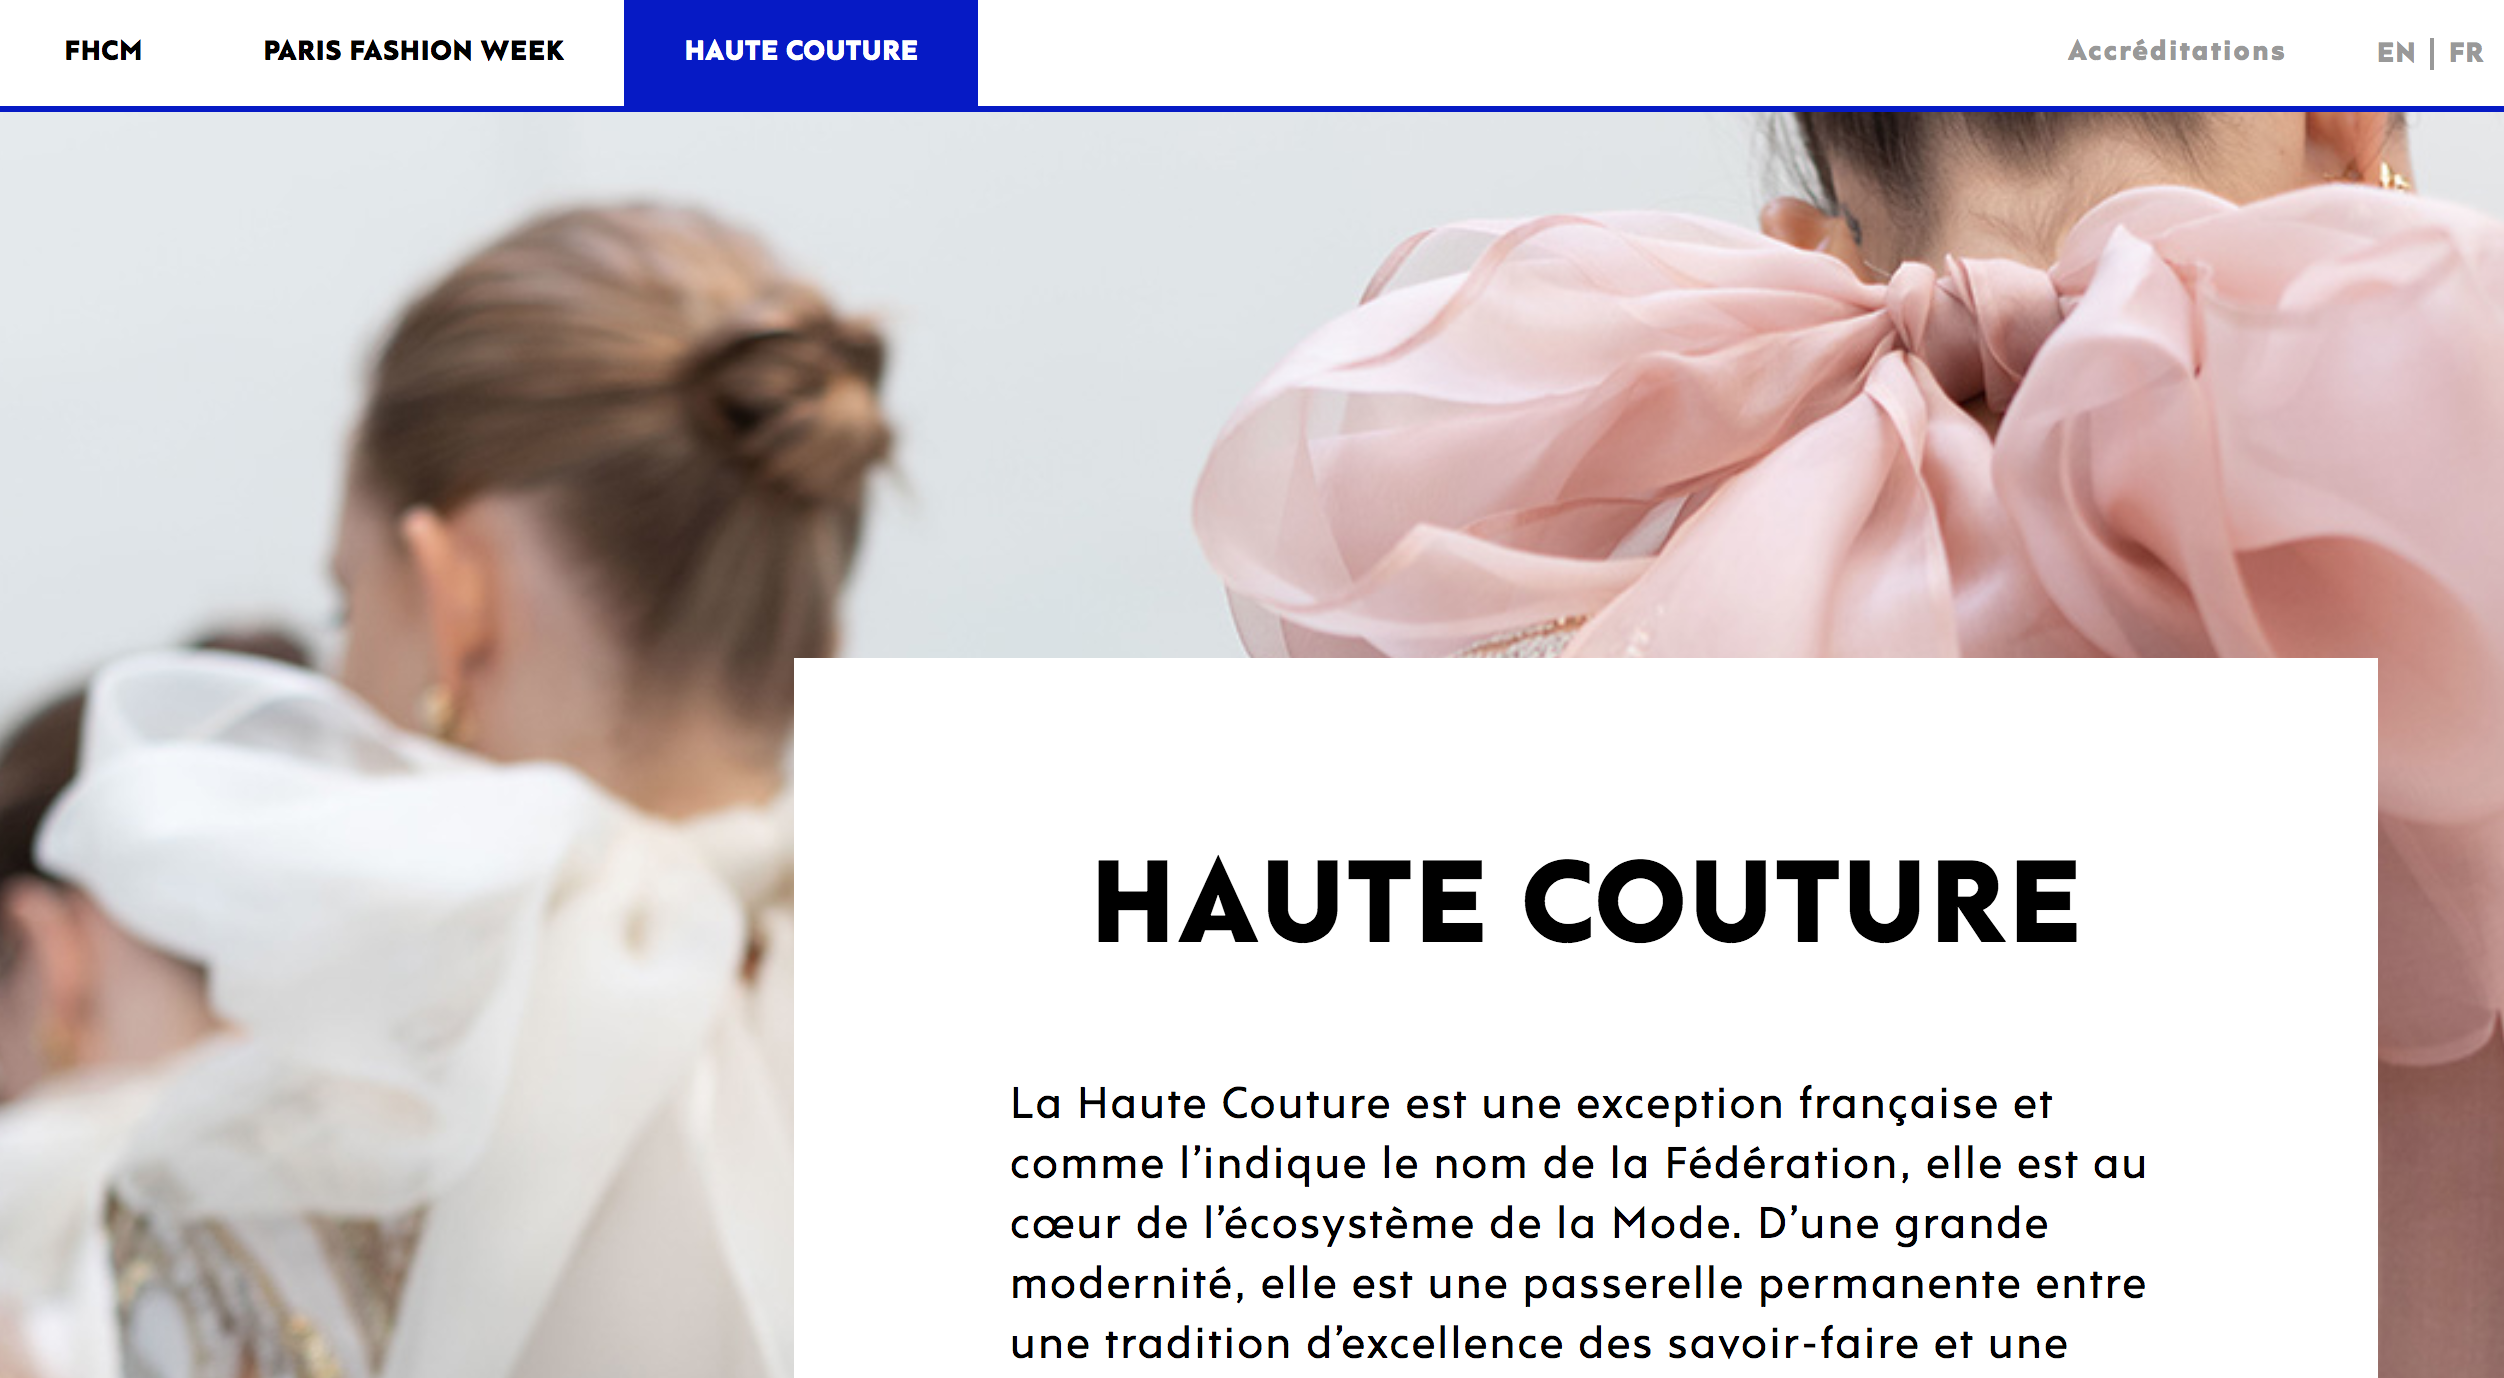Viewport: 2504px width, 1378px height.
Task: Click the white scarf bow in the photo
Action: tap(380, 900)
